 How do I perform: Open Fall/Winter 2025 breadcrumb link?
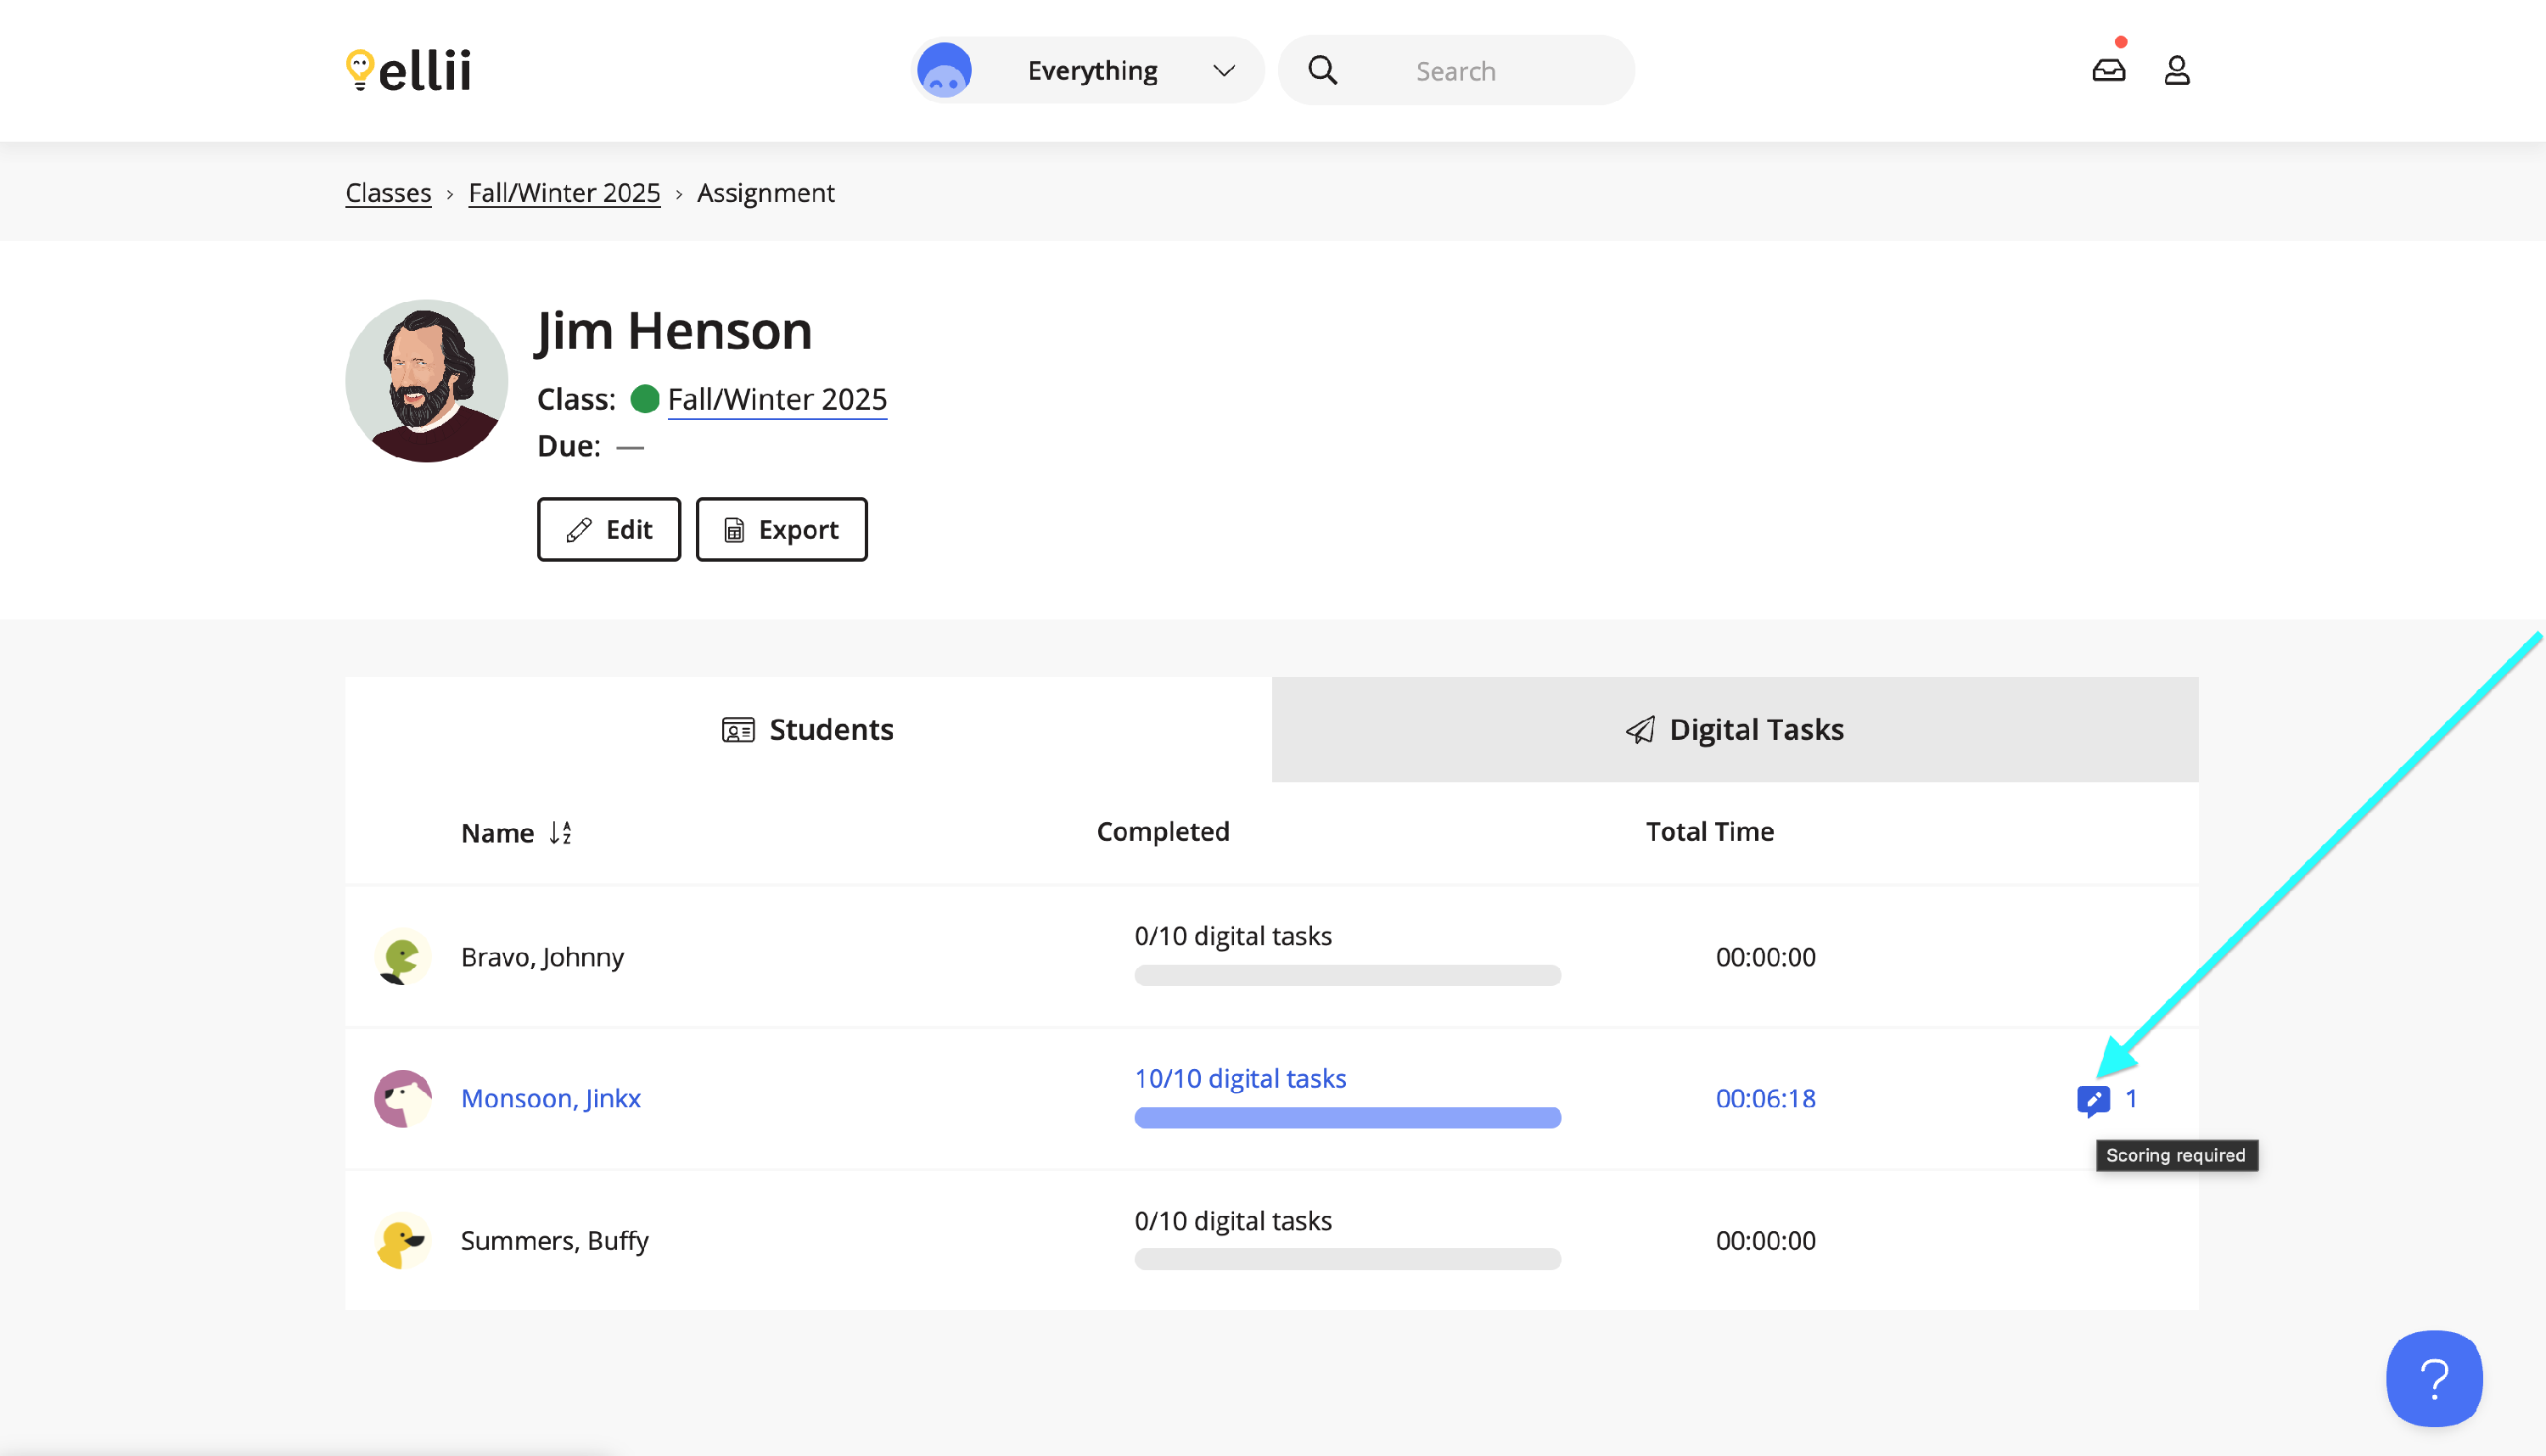(x=564, y=192)
